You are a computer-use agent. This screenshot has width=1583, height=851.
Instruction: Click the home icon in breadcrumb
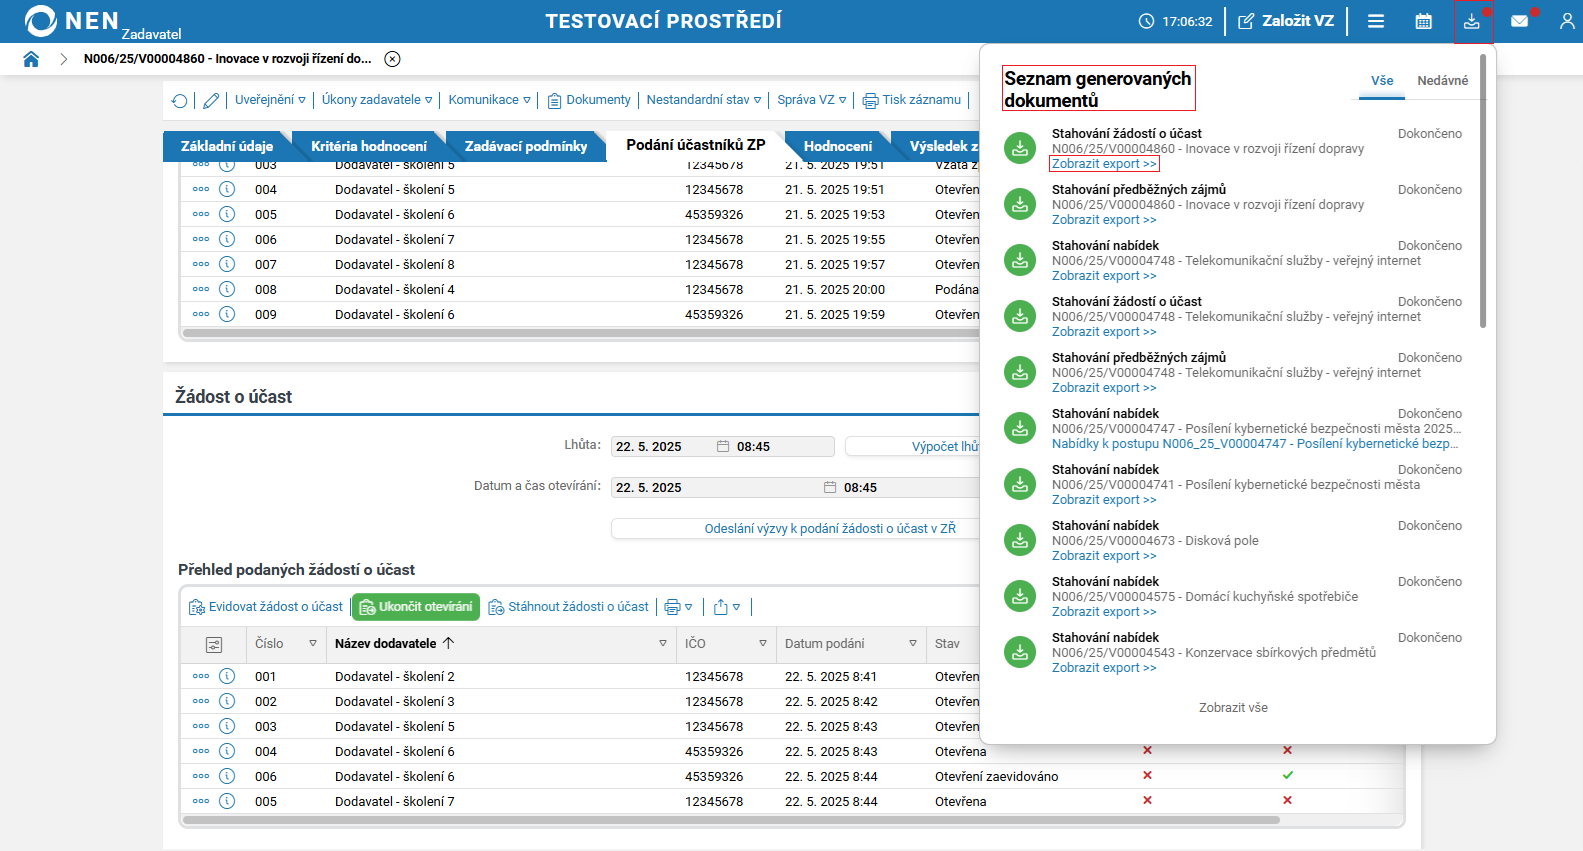(31, 59)
